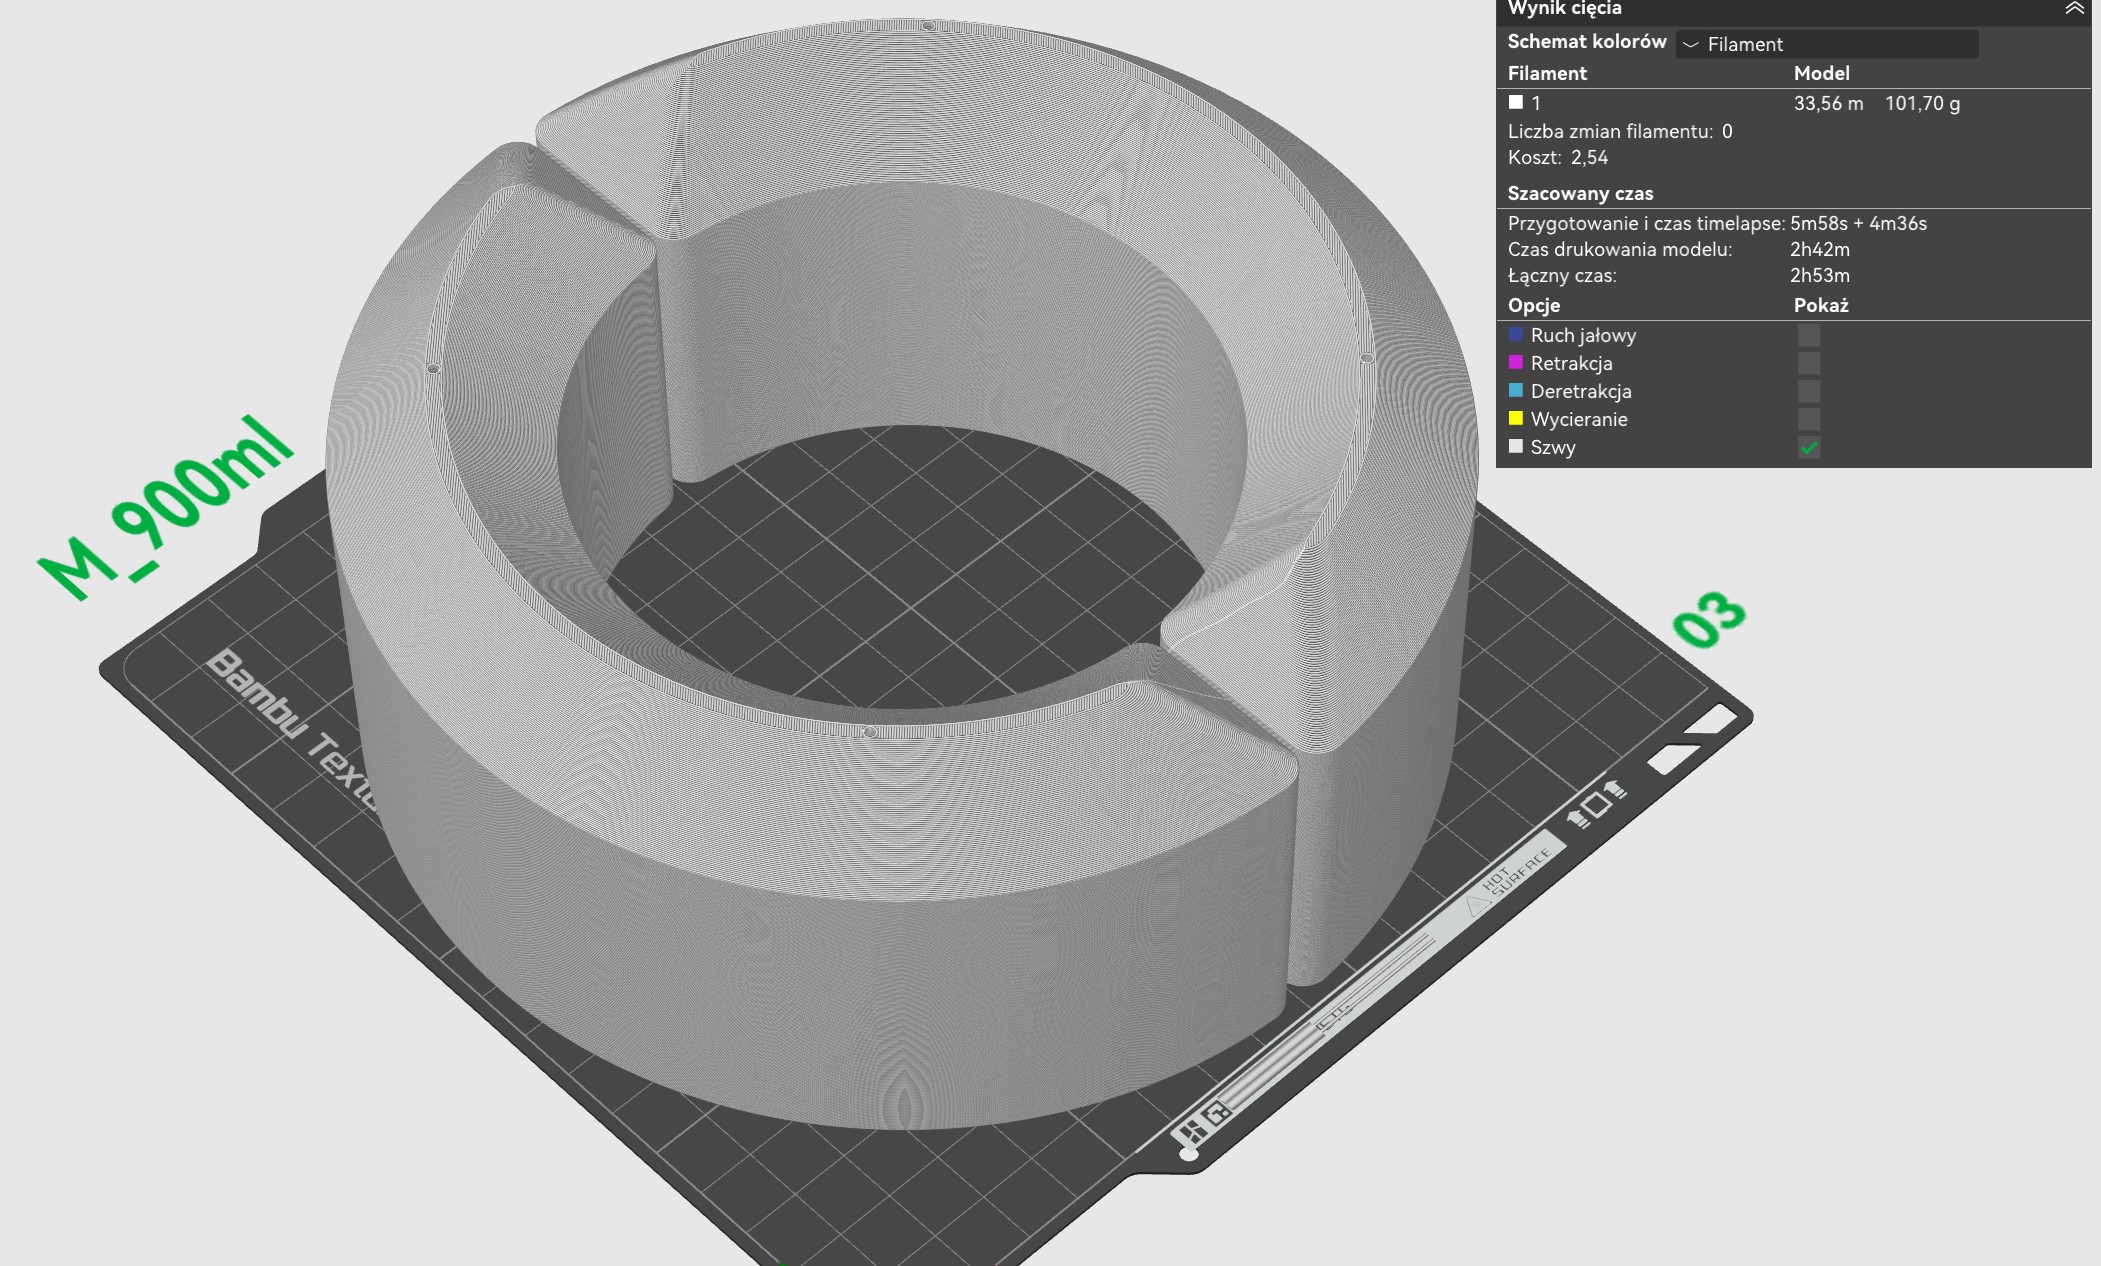Click Czas drukowania modelu 2h42m value

pyautogui.click(x=1820, y=249)
